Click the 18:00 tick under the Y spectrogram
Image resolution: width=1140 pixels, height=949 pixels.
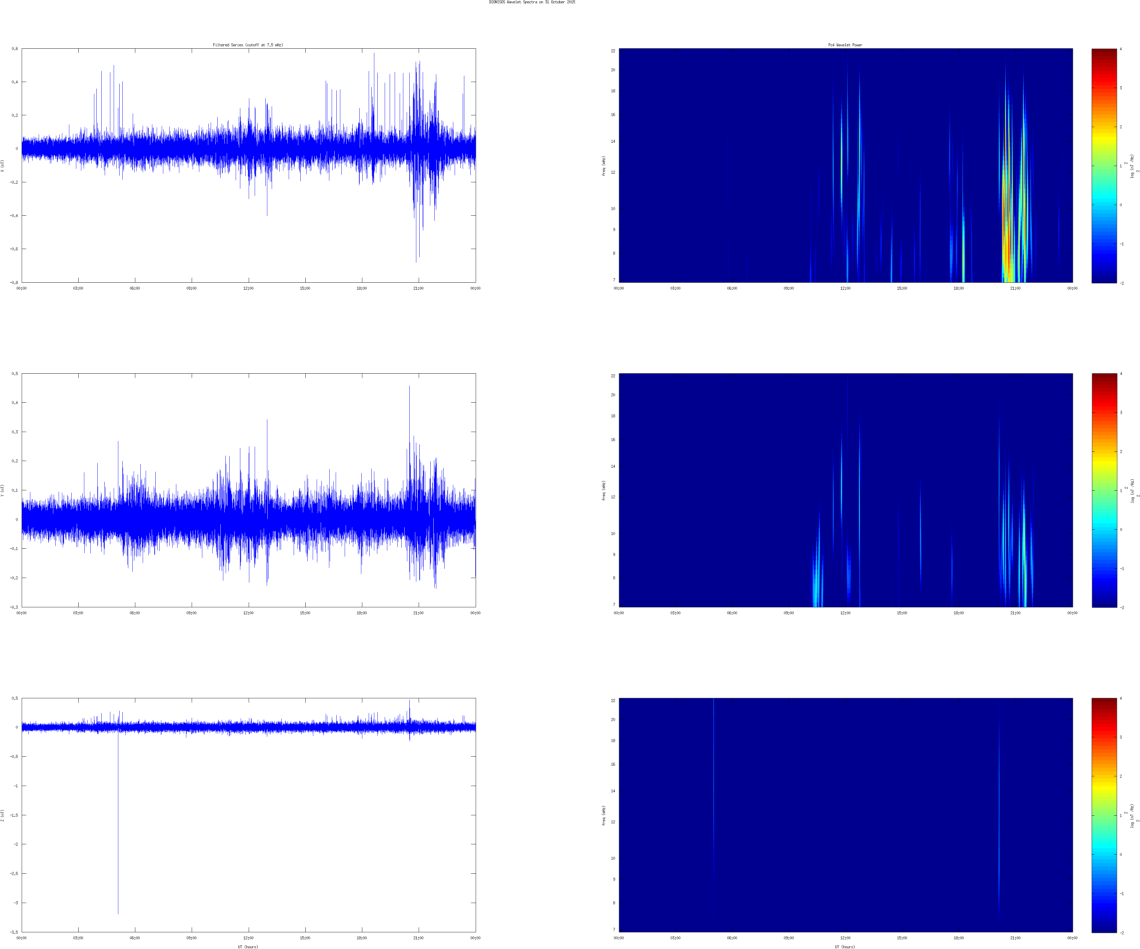tap(959, 613)
